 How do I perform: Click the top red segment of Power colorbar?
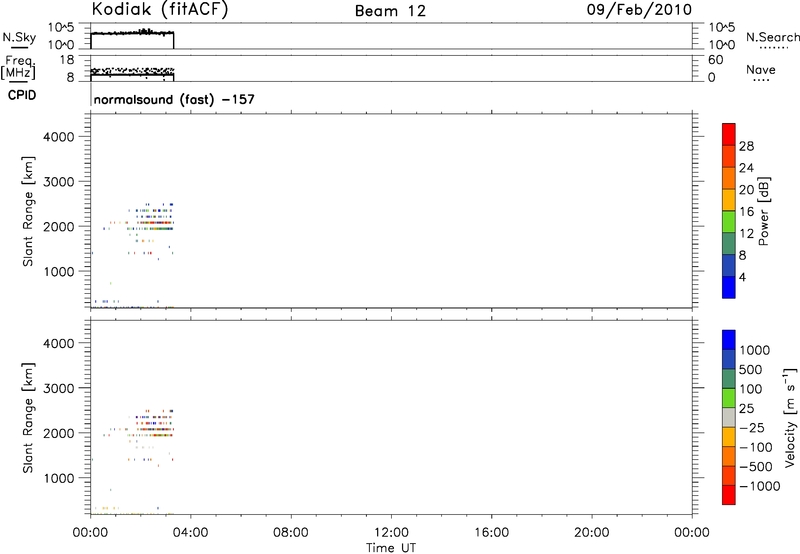point(729,134)
